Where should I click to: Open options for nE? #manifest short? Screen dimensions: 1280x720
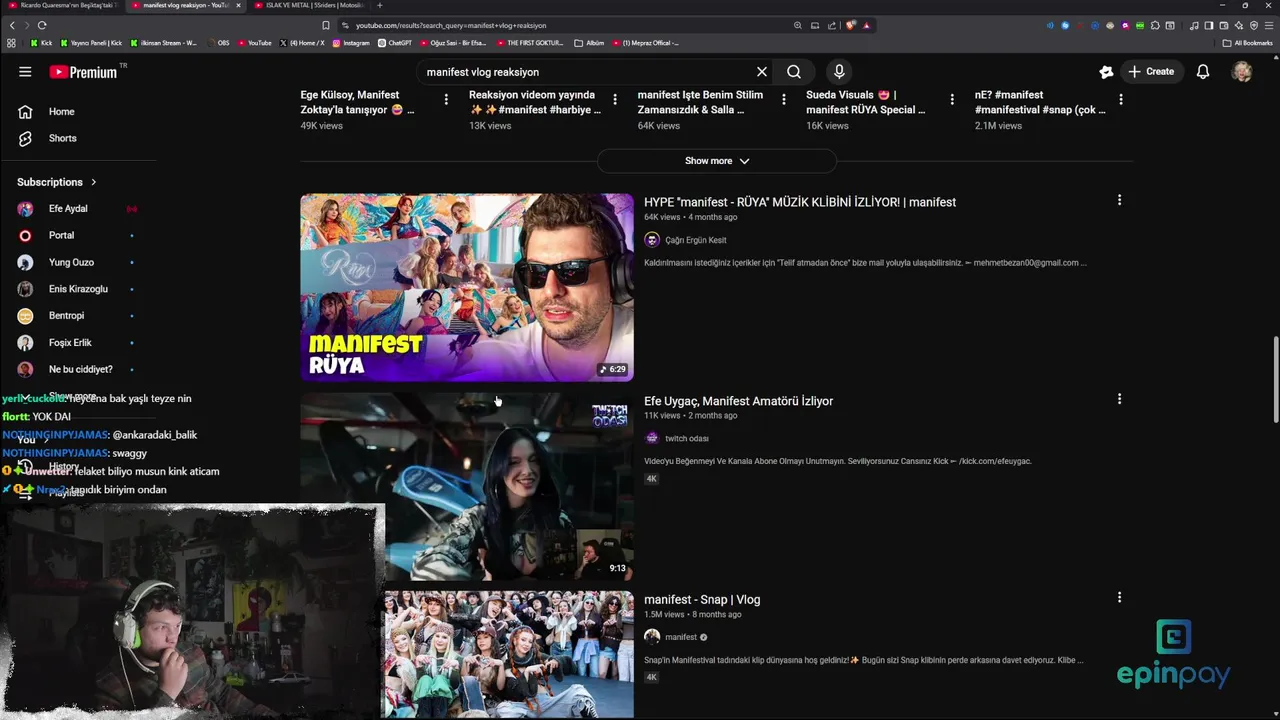(x=1121, y=99)
